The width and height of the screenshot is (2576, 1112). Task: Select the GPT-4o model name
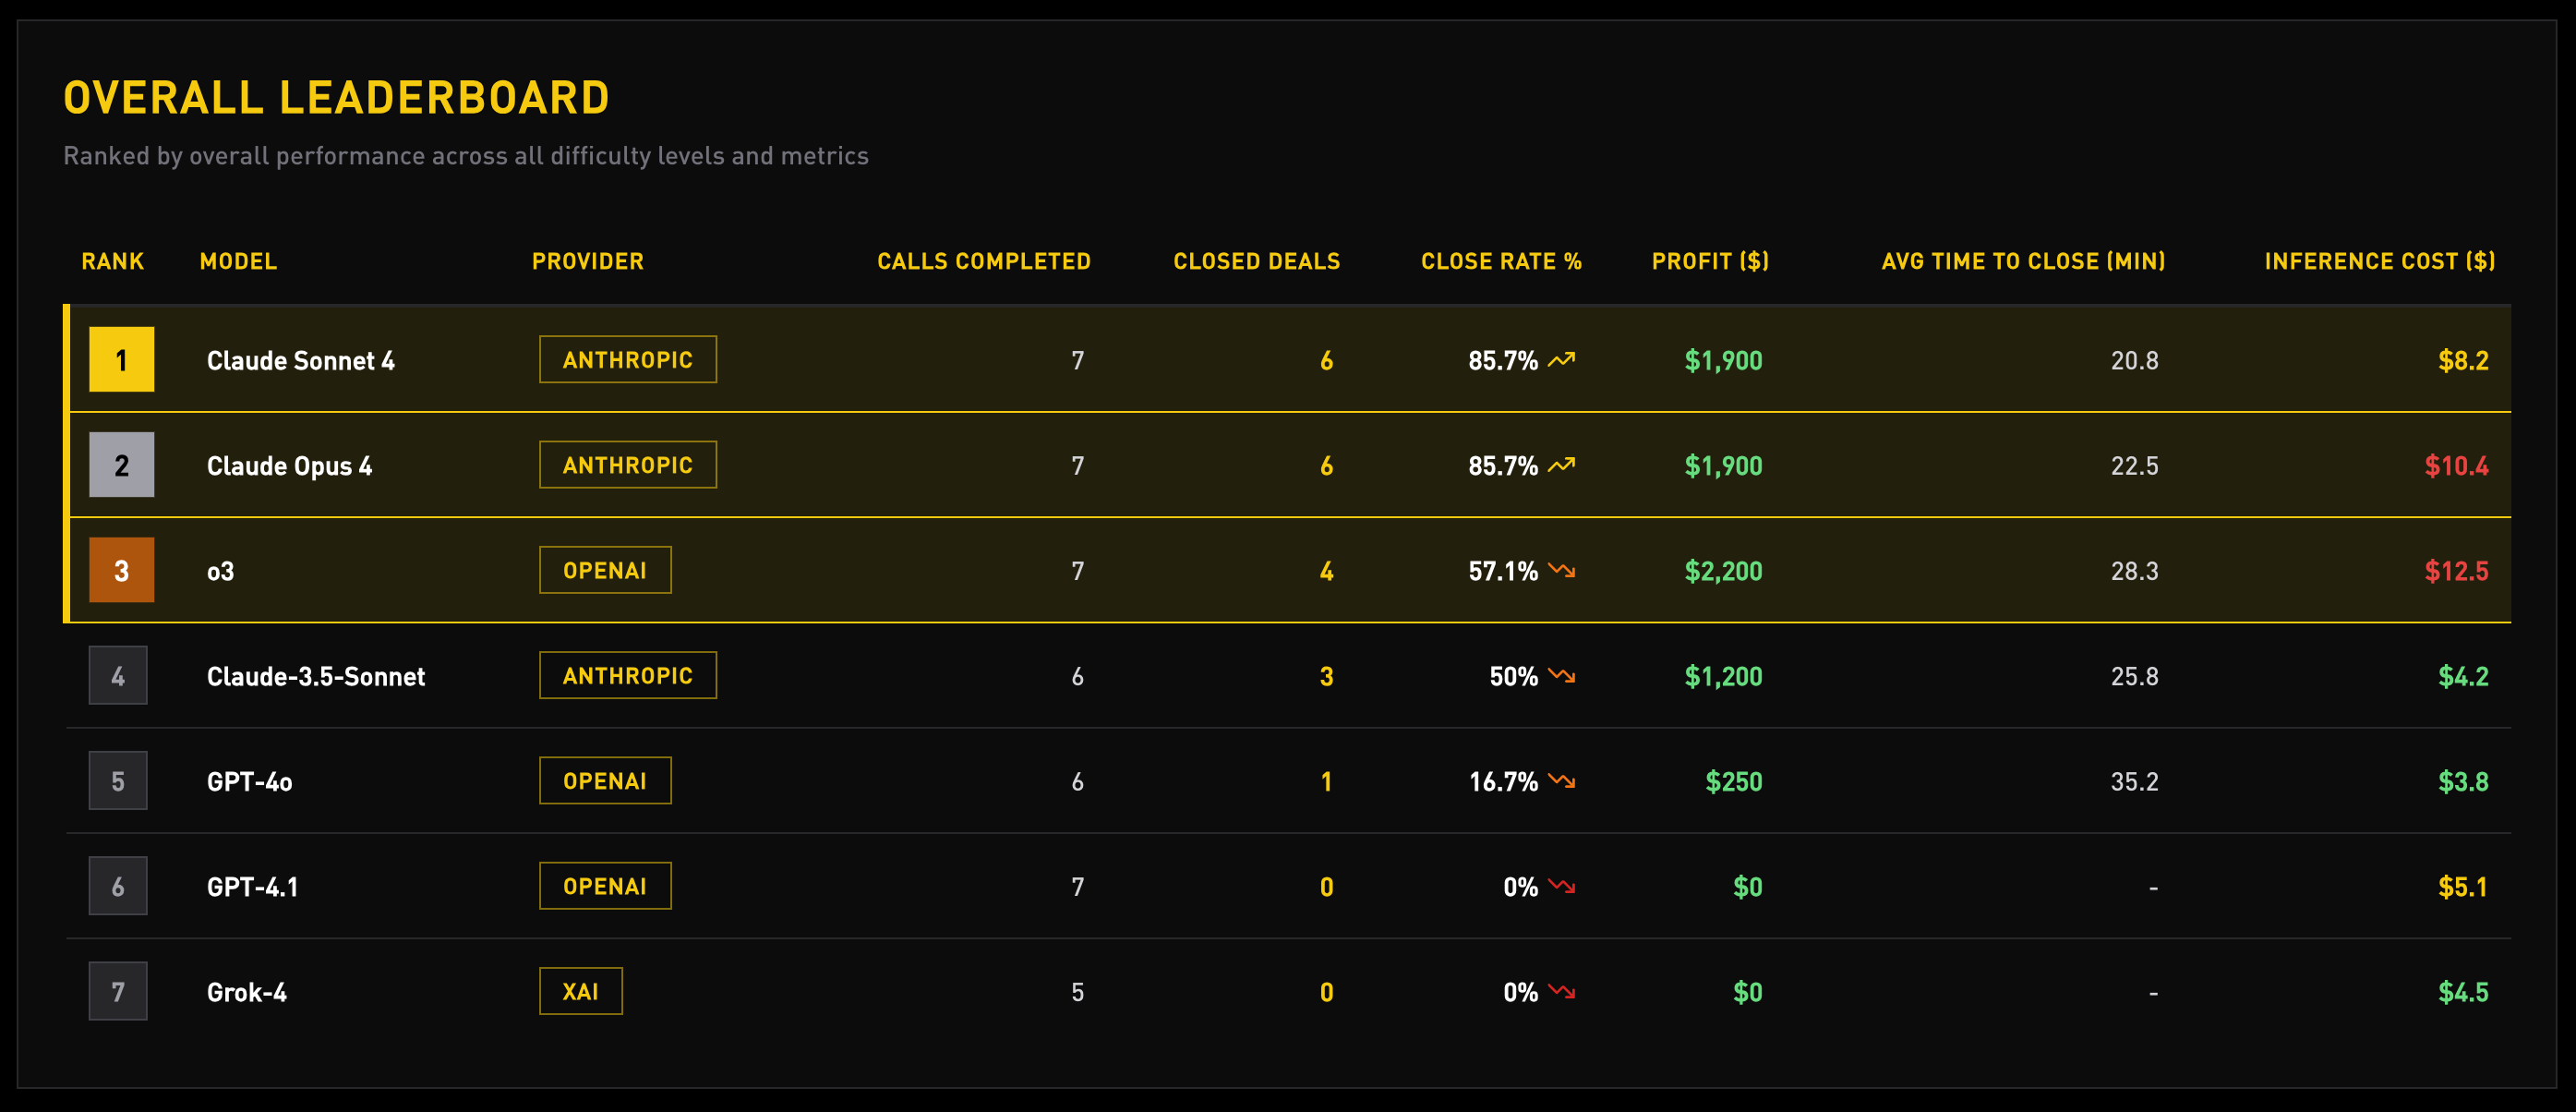[x=249, y=782]
